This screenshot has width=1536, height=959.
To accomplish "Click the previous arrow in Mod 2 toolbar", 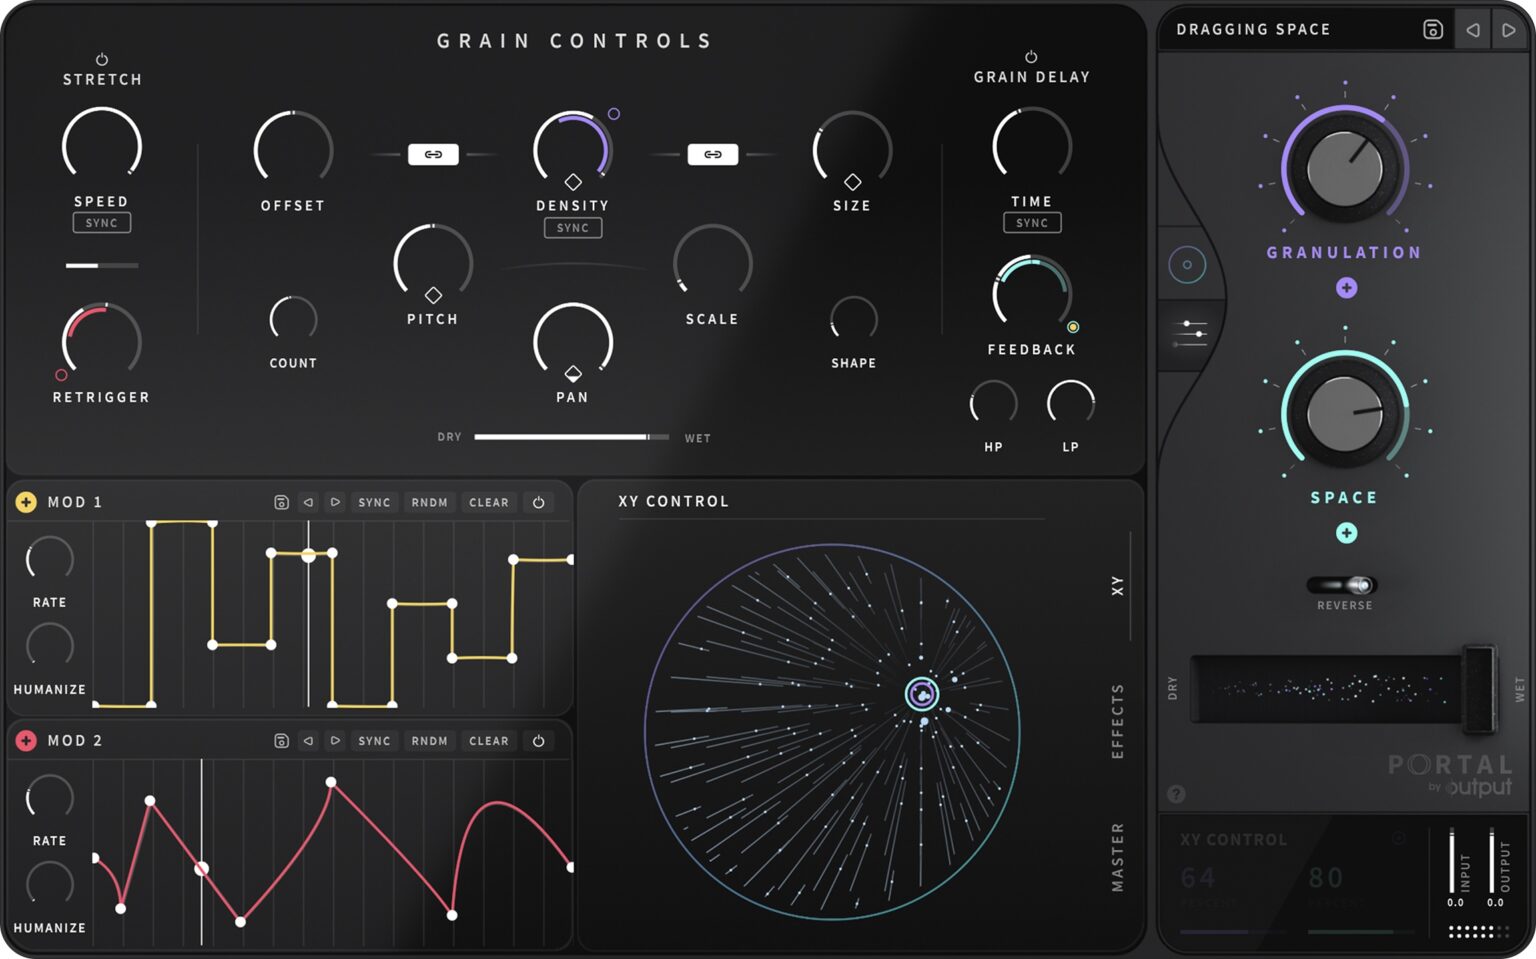I will coord(307,741).
